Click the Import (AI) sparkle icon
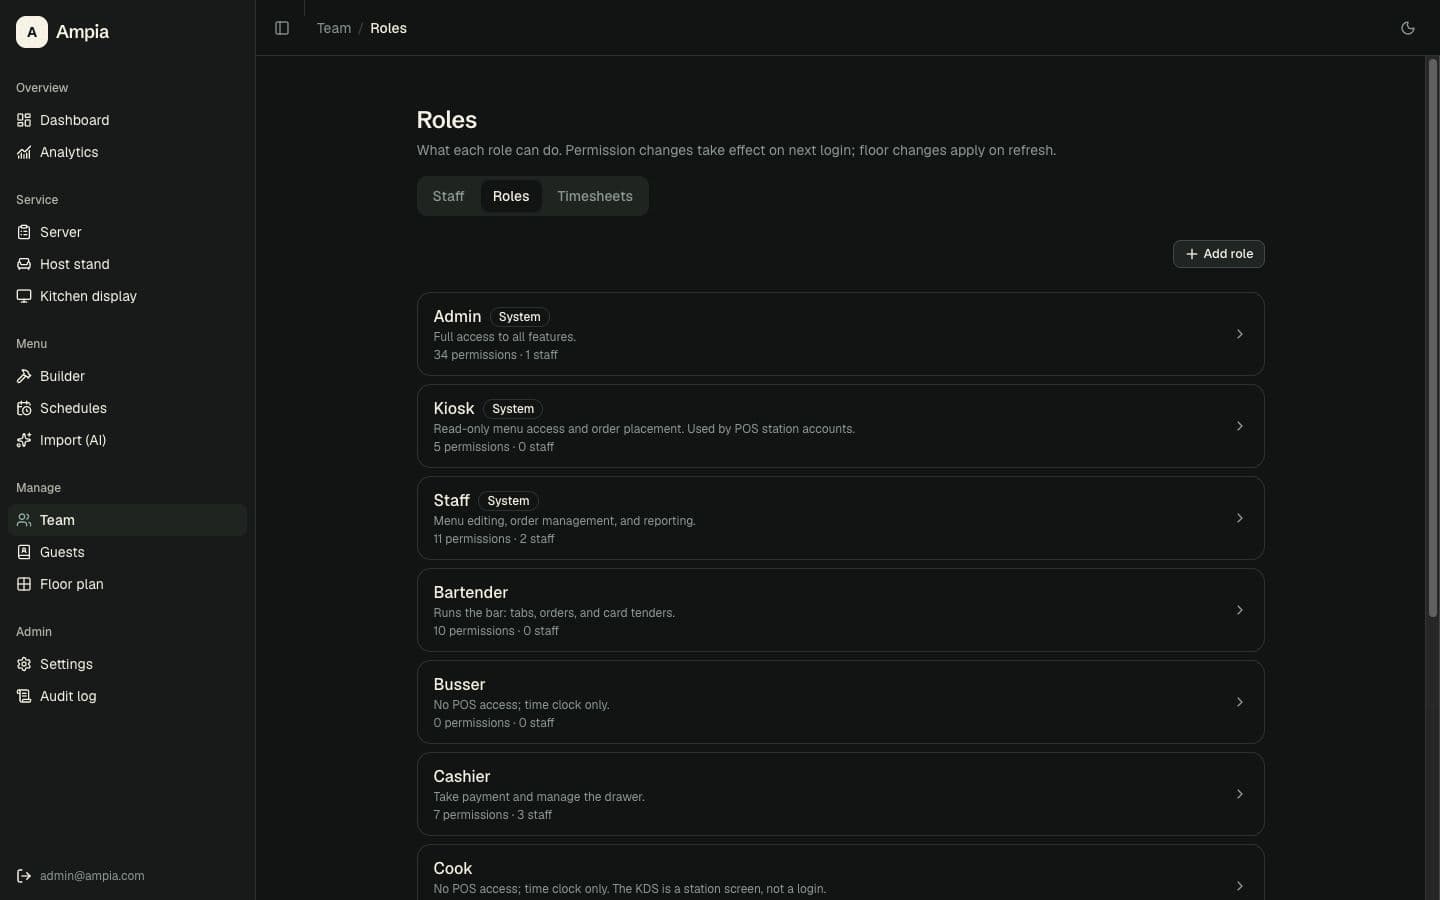The height and width of the screenshot is (900, 1440). click(24, 440)
